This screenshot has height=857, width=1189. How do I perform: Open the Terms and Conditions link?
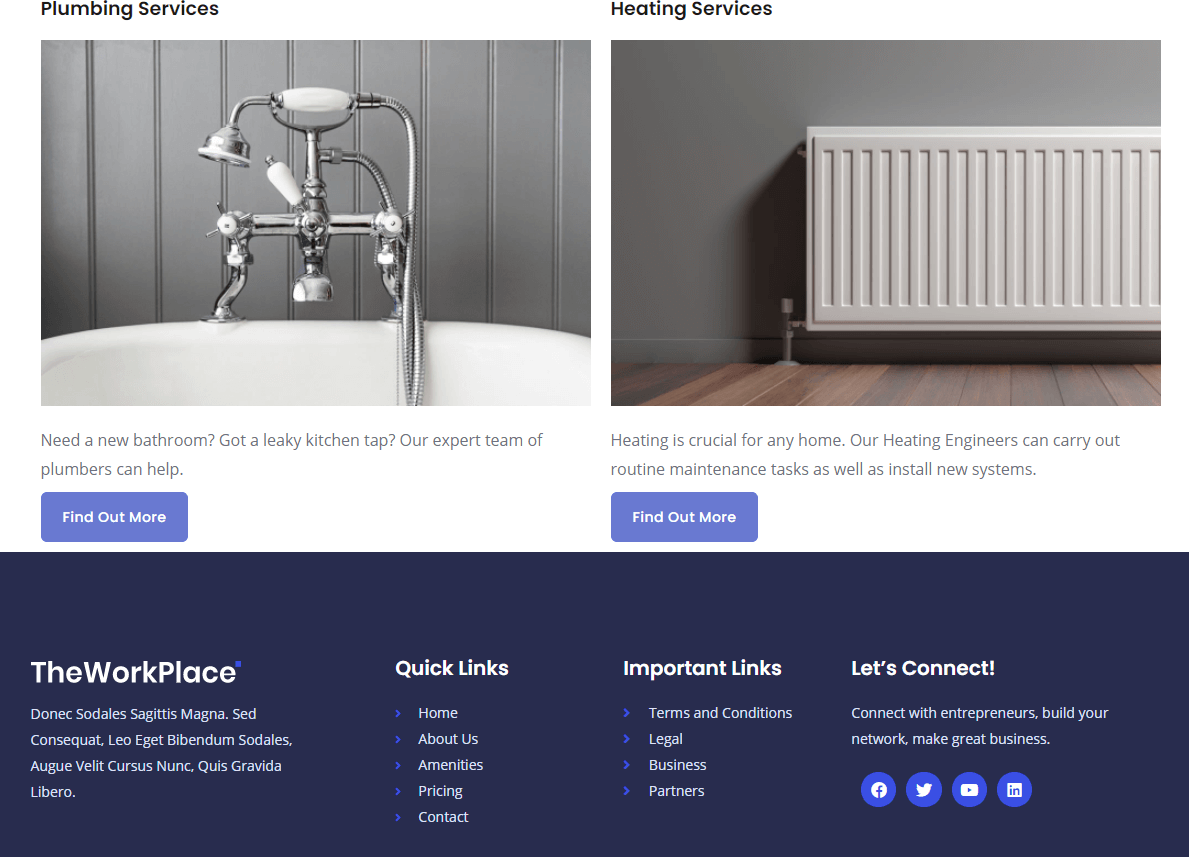click(x=720, y=713)
